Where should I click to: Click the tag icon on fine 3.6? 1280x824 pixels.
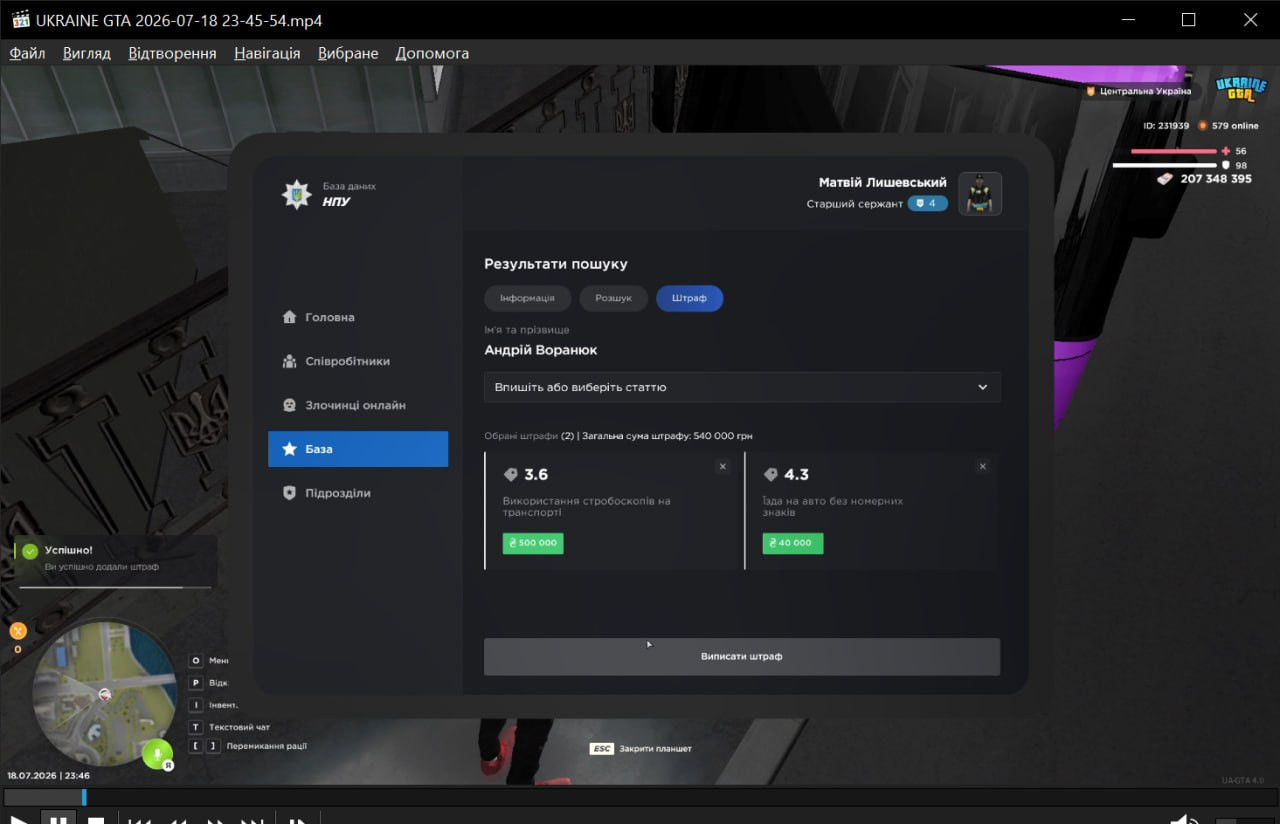(x=510, y=475)
